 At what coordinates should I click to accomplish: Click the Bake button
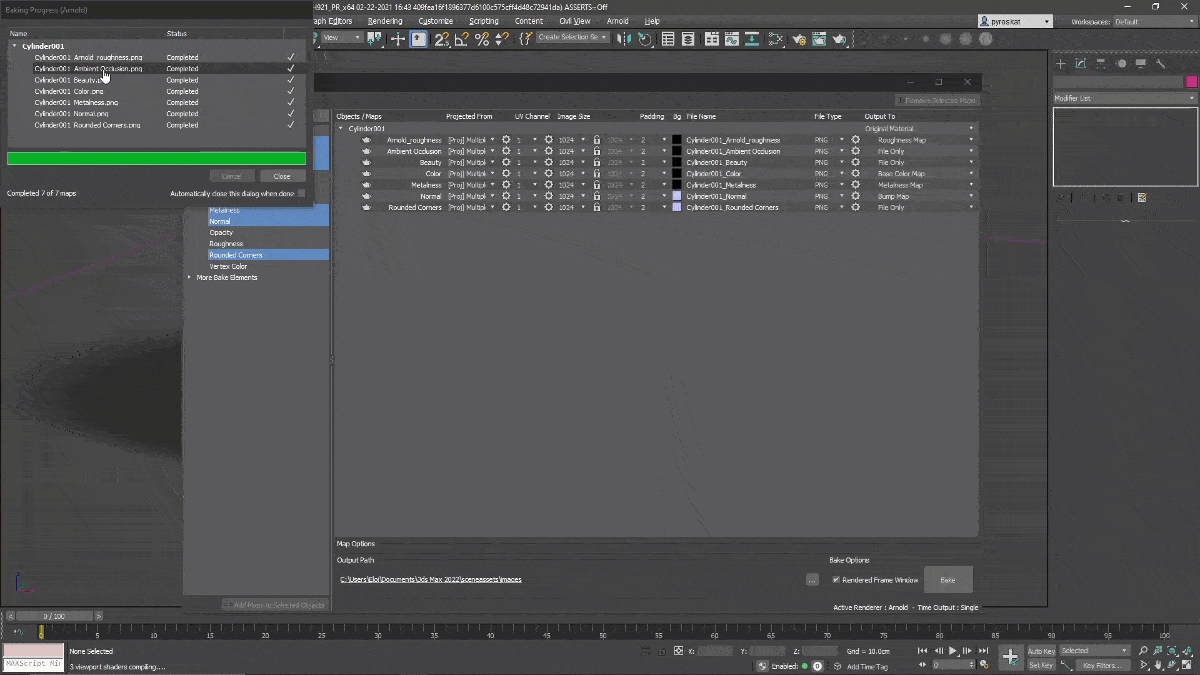[x=948, y=580]
